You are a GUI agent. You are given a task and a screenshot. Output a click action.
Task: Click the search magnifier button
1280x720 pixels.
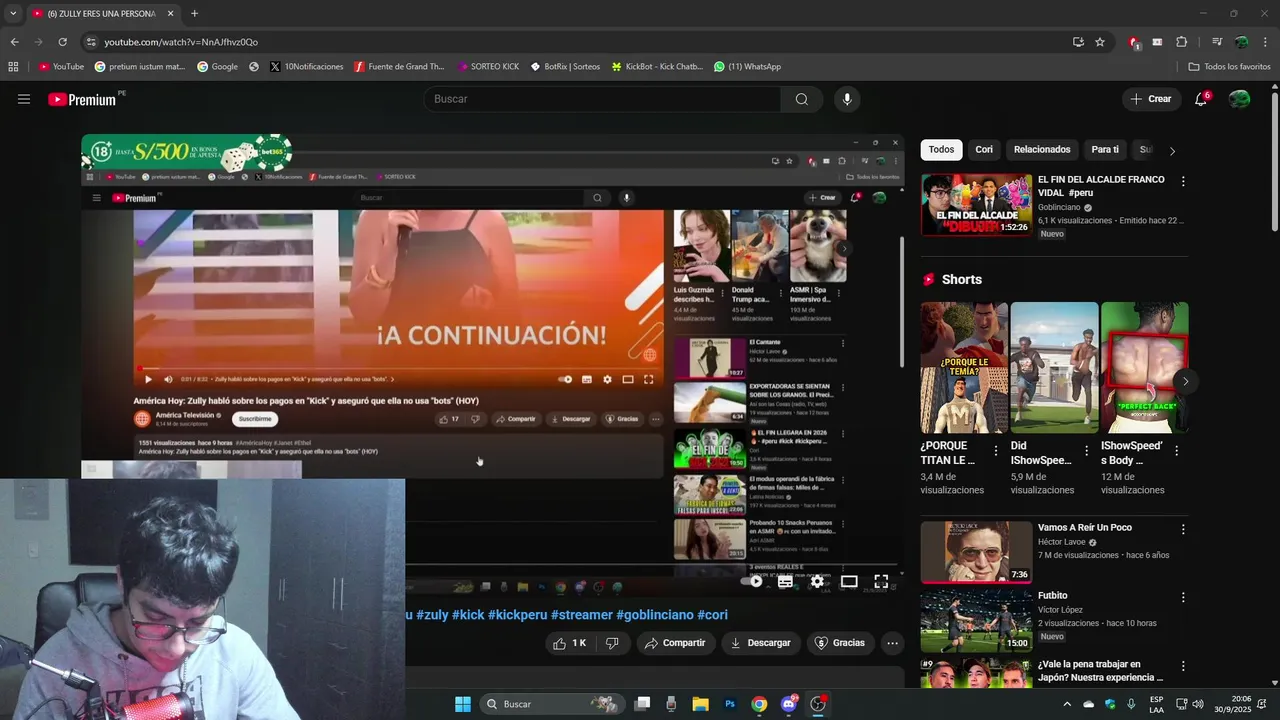(x=802, y=99)
